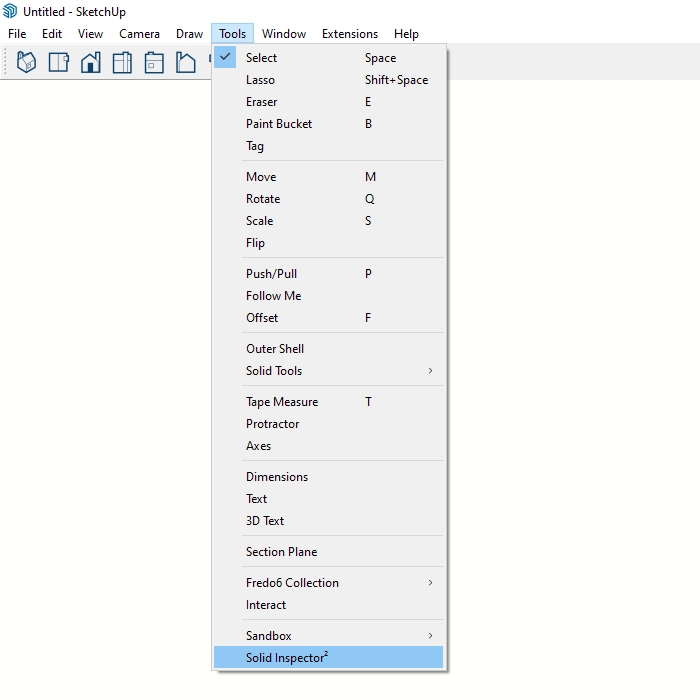Image resolution: width=700 pixels, height=700 pixels.
Task: Launch Solid Inspector² from the menu
Action: [x=329, y=658]
